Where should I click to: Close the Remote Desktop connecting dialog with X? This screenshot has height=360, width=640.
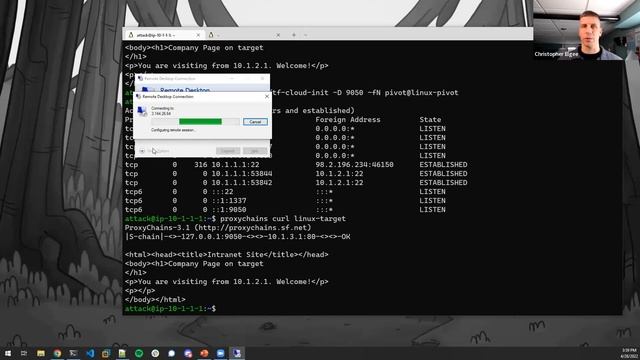pos(267,96)
